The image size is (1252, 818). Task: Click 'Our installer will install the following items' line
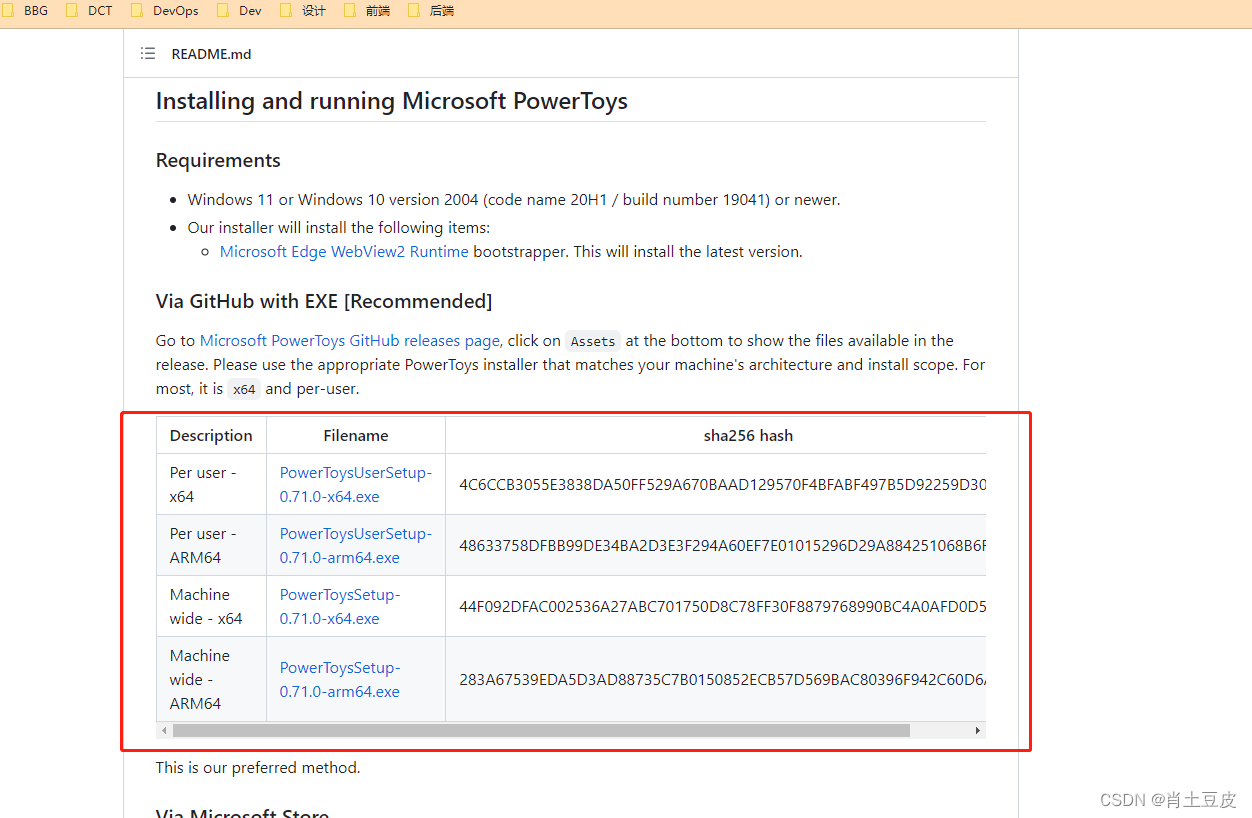339,228
